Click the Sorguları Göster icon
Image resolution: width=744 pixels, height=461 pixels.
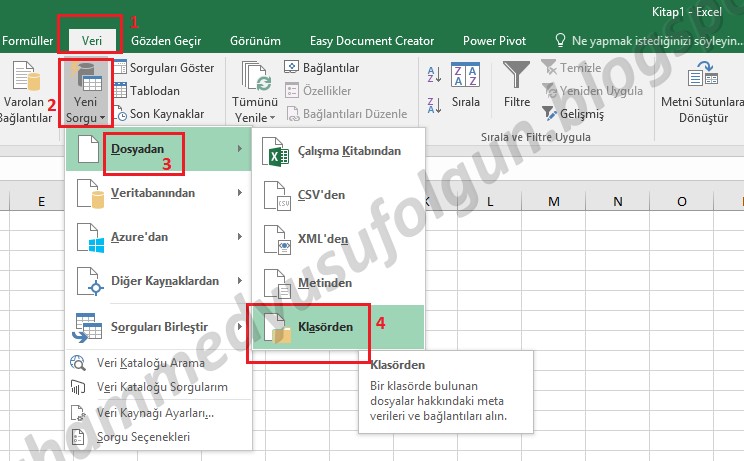click(121, 68)
